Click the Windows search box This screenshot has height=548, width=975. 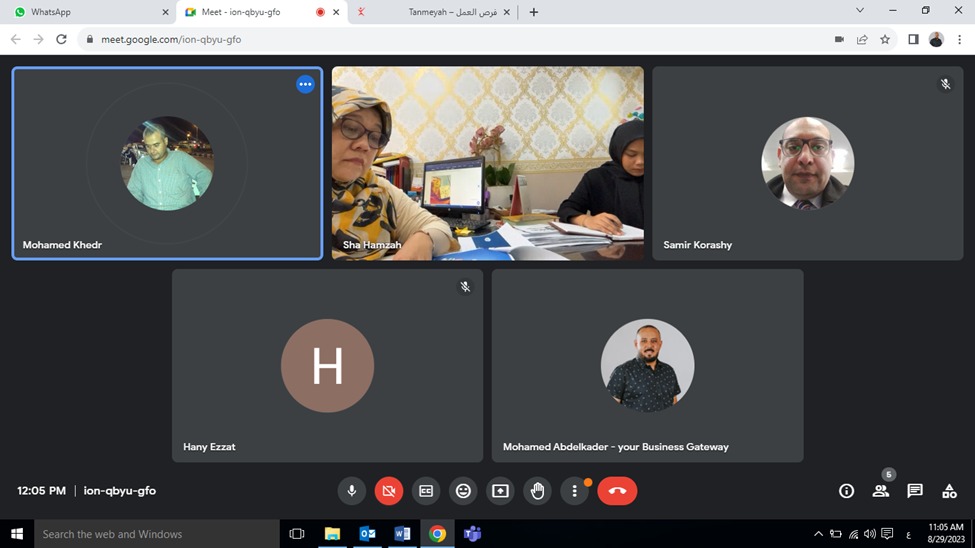[x=157, y=534]
